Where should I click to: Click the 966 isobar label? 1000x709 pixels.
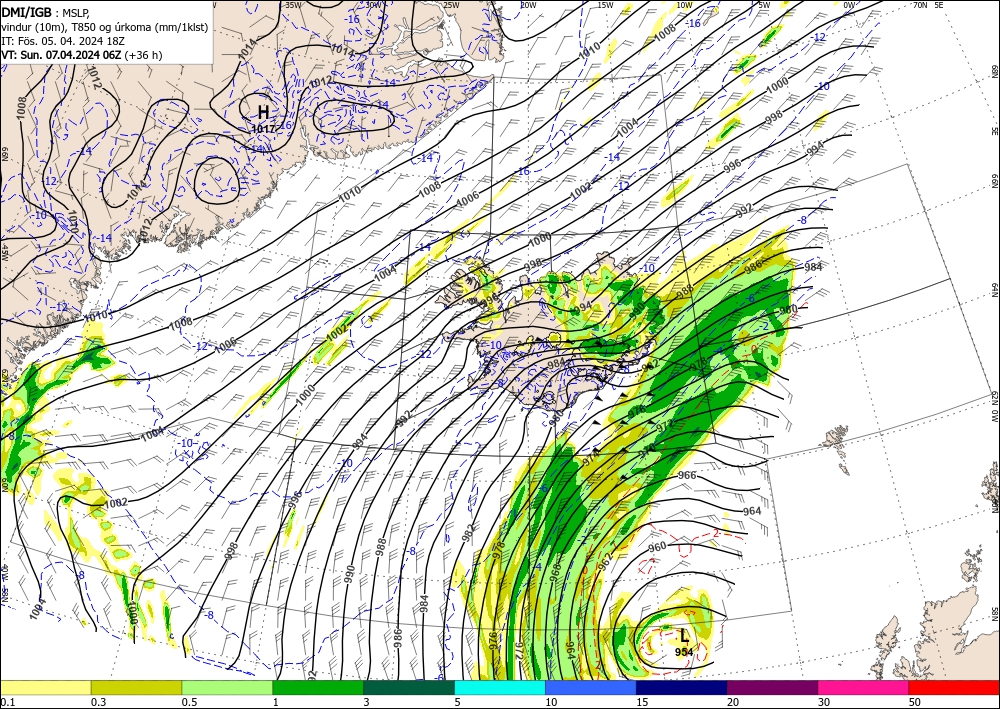point(687,475)
